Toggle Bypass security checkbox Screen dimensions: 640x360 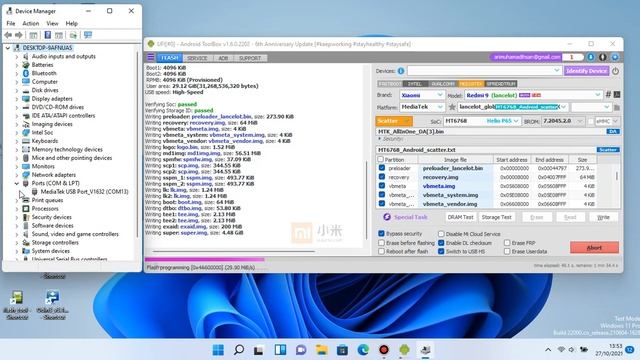381,233
